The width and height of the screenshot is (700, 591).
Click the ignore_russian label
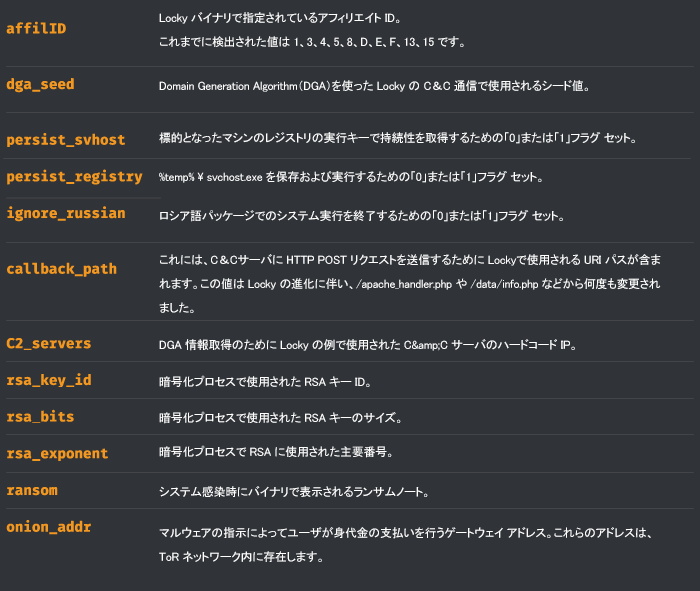point(66,213)
